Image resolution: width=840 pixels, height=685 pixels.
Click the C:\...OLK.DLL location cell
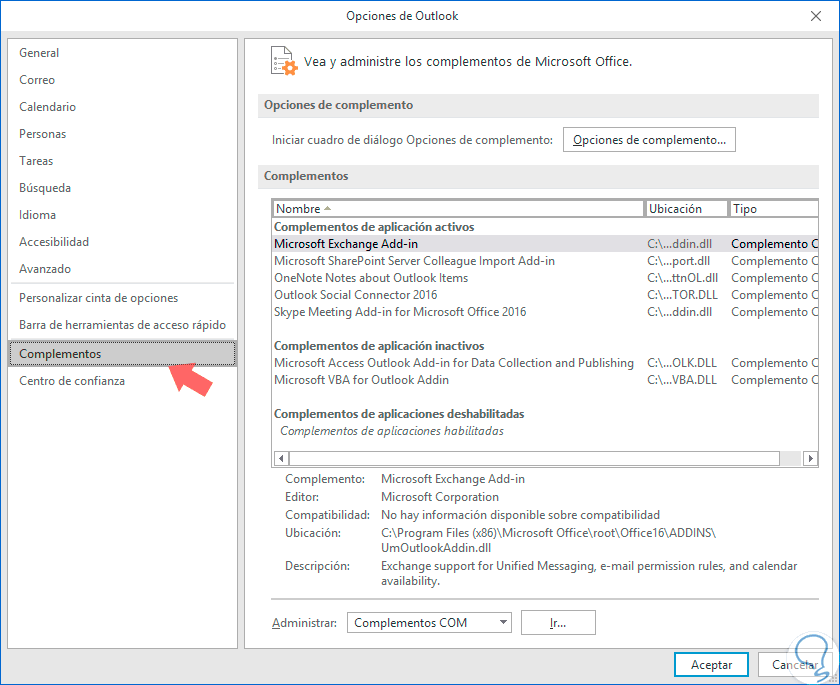[681, 363]
